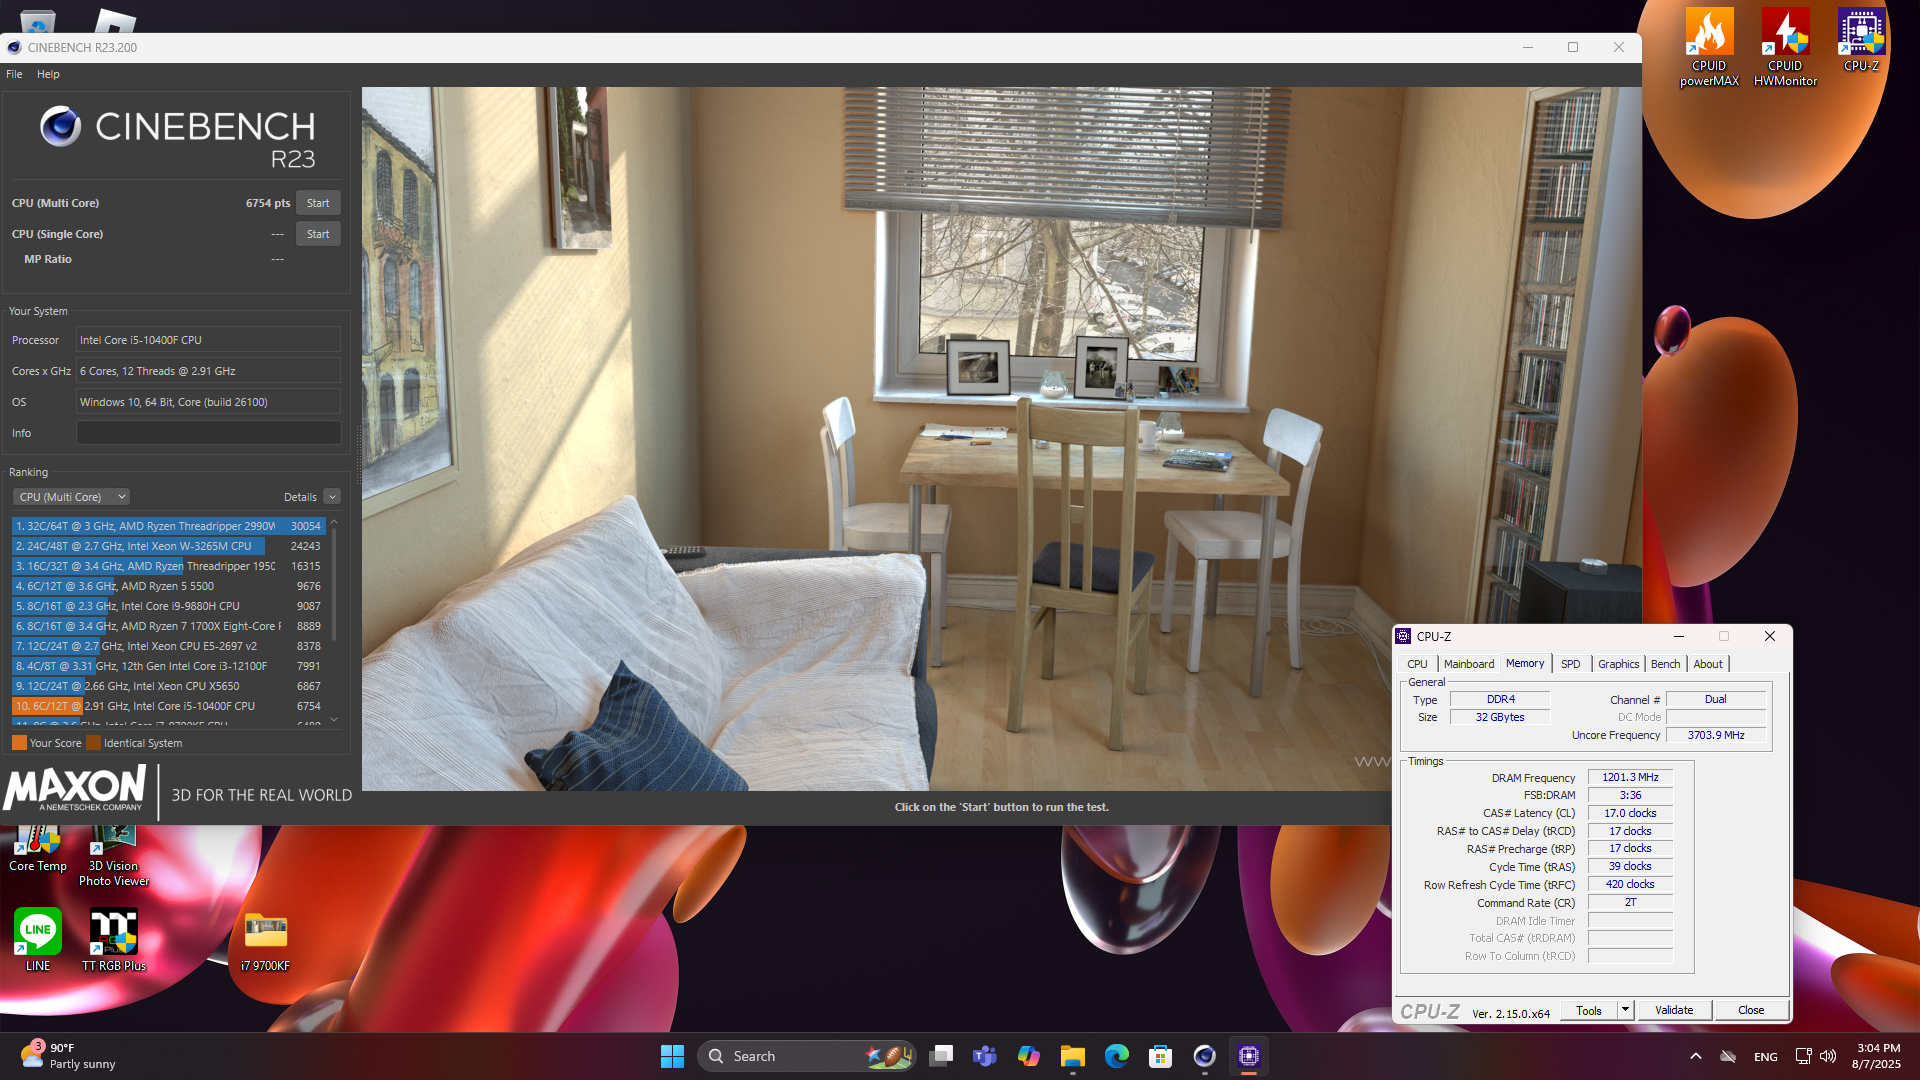
Task: Switch to Cinebench taskbar icon
Action: coord(1205,1056)
